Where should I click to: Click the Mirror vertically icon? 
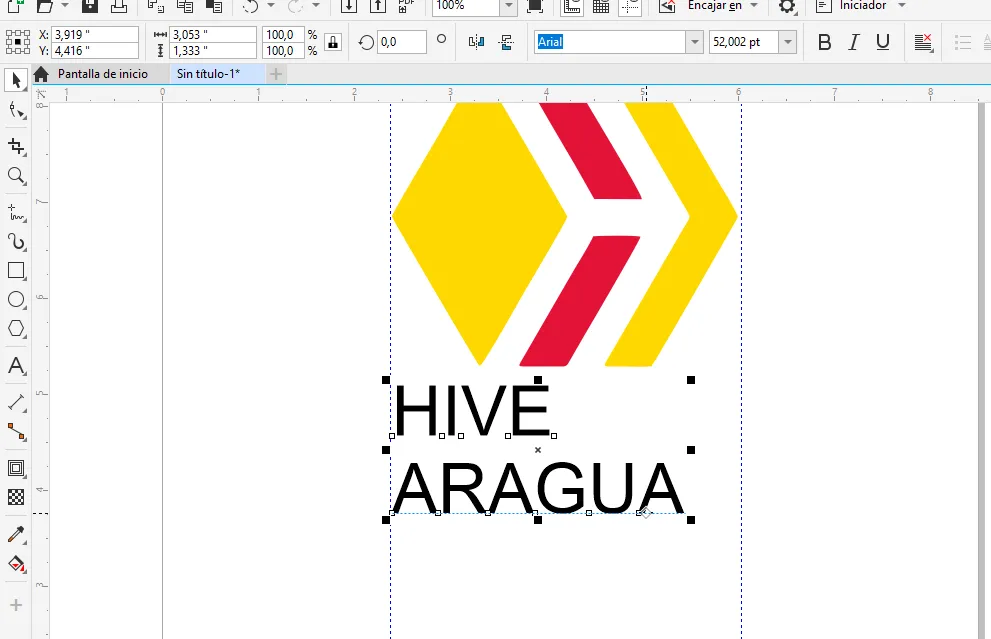pos(506,42)
